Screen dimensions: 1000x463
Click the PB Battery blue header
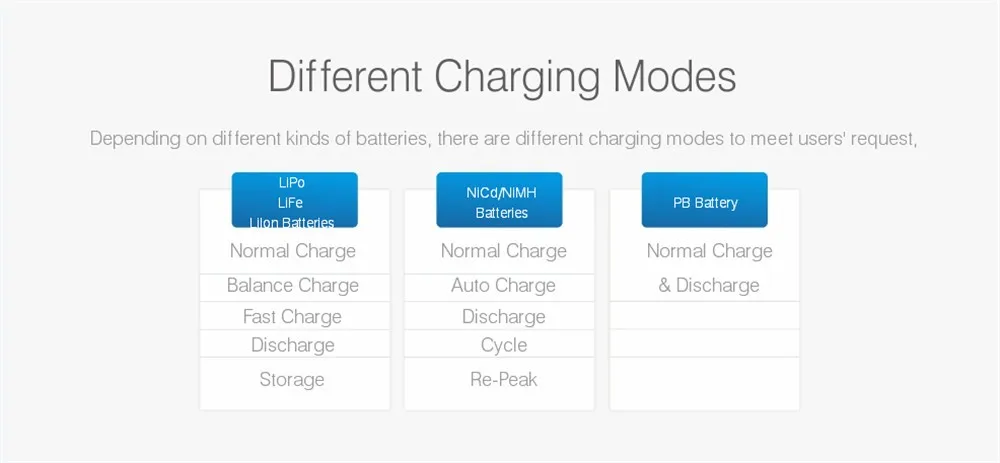(705, 200)
